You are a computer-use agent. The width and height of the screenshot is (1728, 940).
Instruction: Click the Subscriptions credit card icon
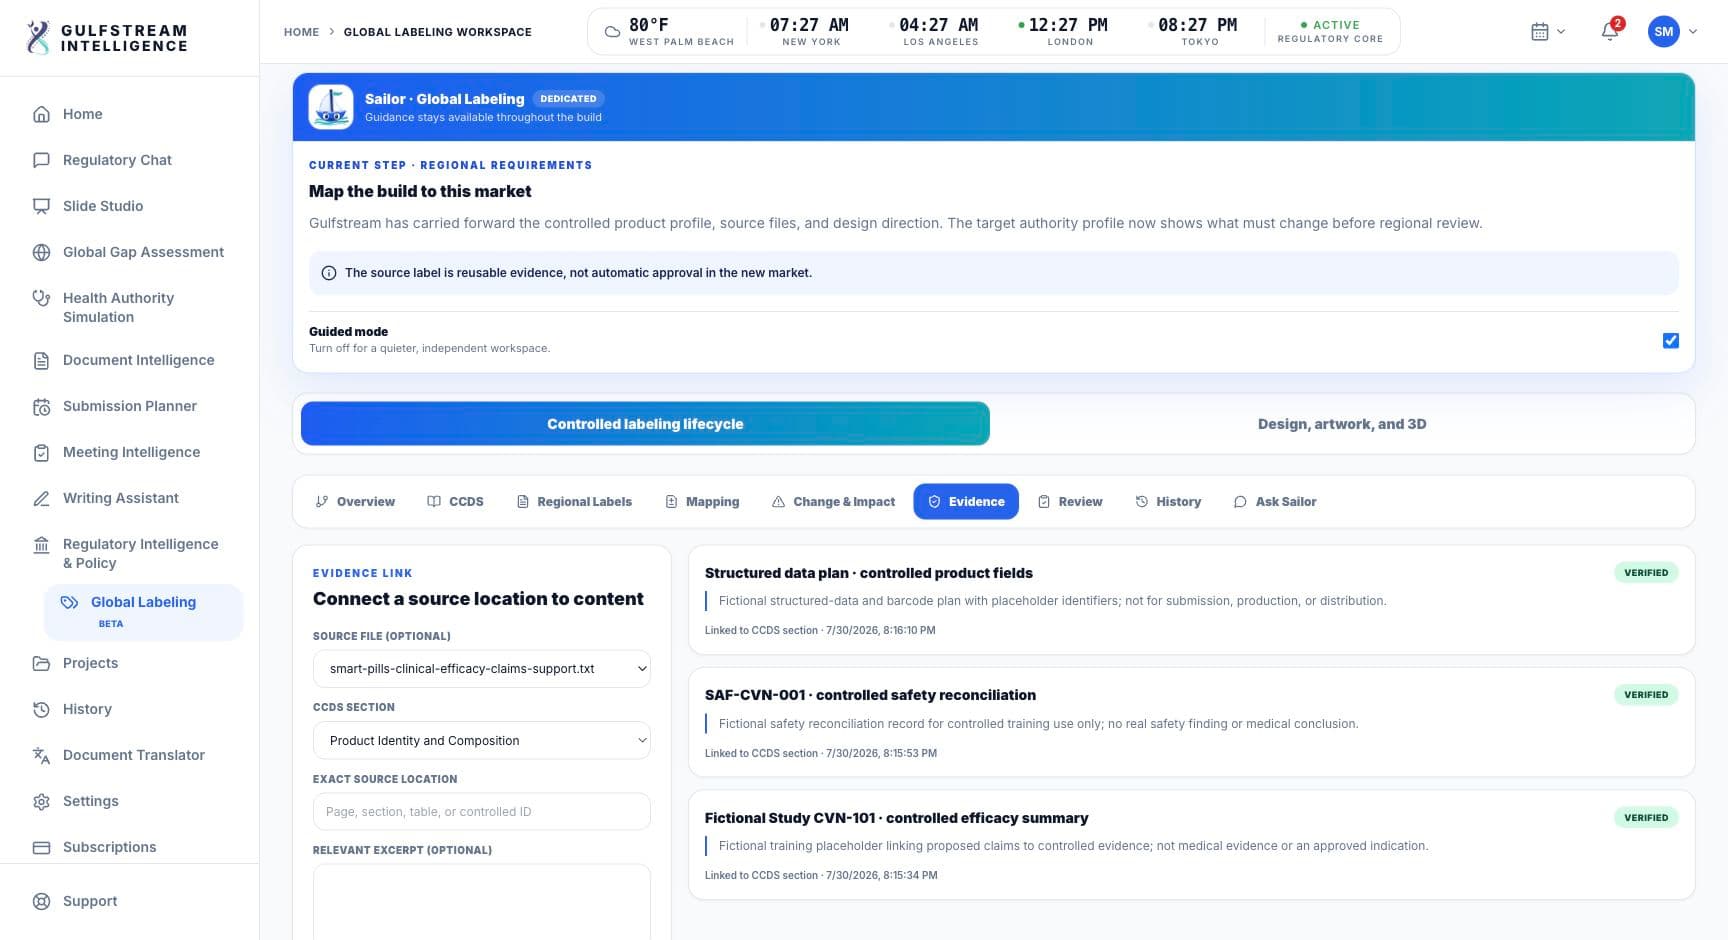click(41, 847)
